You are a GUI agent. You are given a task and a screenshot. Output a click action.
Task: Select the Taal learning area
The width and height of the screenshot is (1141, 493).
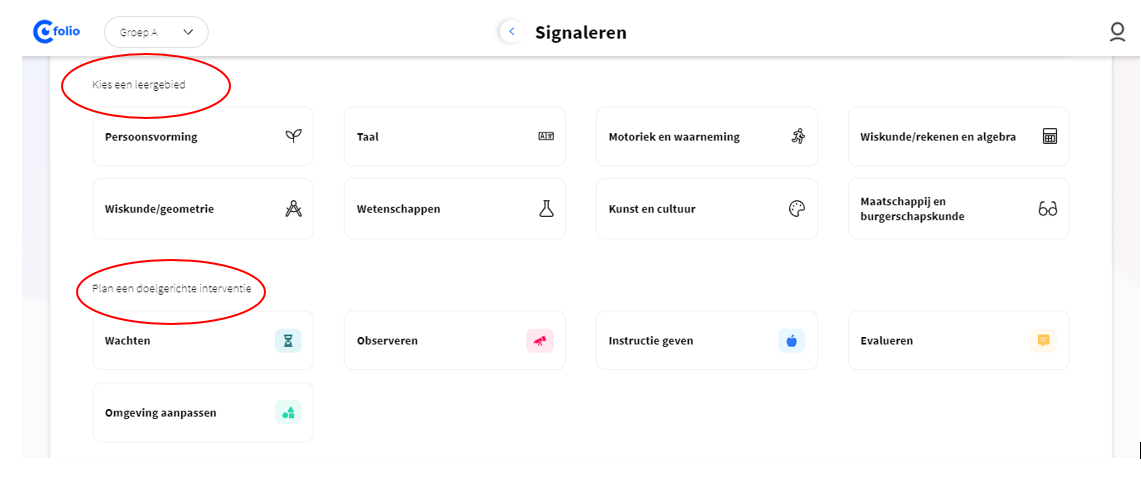click(x=455, y=137)
